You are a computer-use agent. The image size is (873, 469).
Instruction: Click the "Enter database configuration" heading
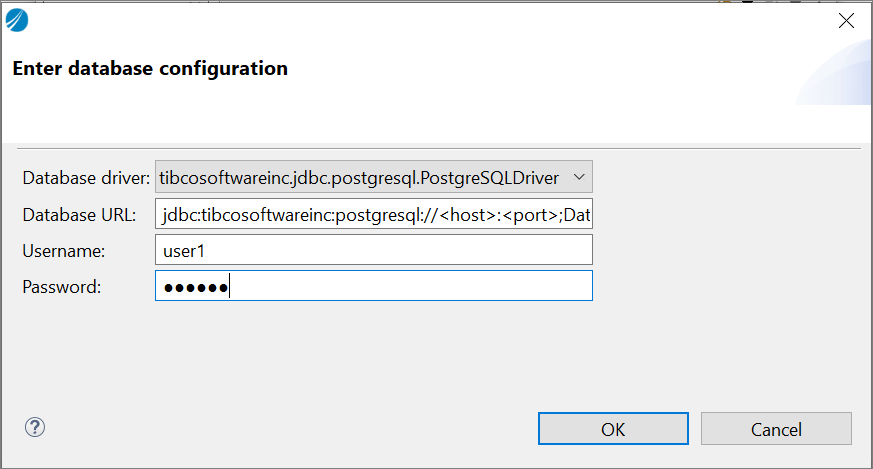tap(150, 69)
